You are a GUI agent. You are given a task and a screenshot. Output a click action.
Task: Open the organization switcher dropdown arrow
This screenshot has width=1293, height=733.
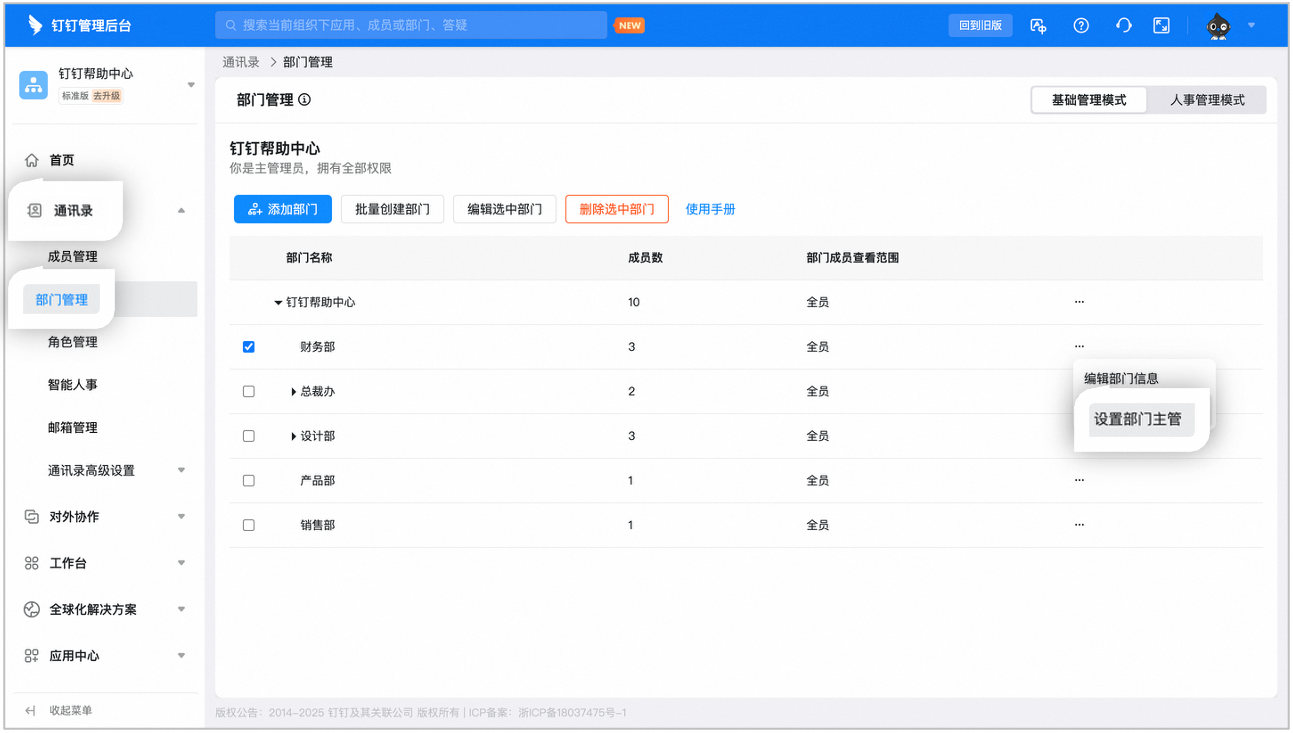click(191, 85)
